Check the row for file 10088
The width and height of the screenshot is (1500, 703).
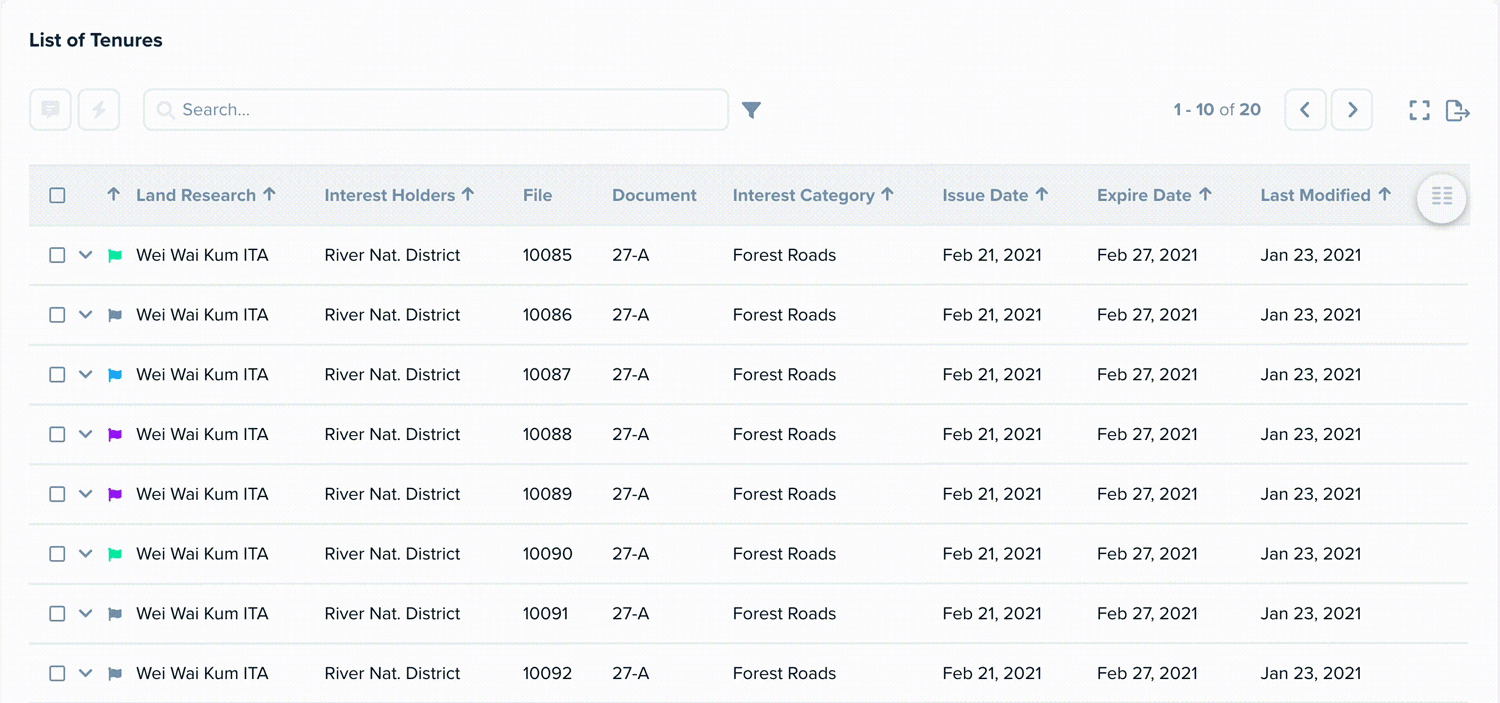(x=57, y=435)
